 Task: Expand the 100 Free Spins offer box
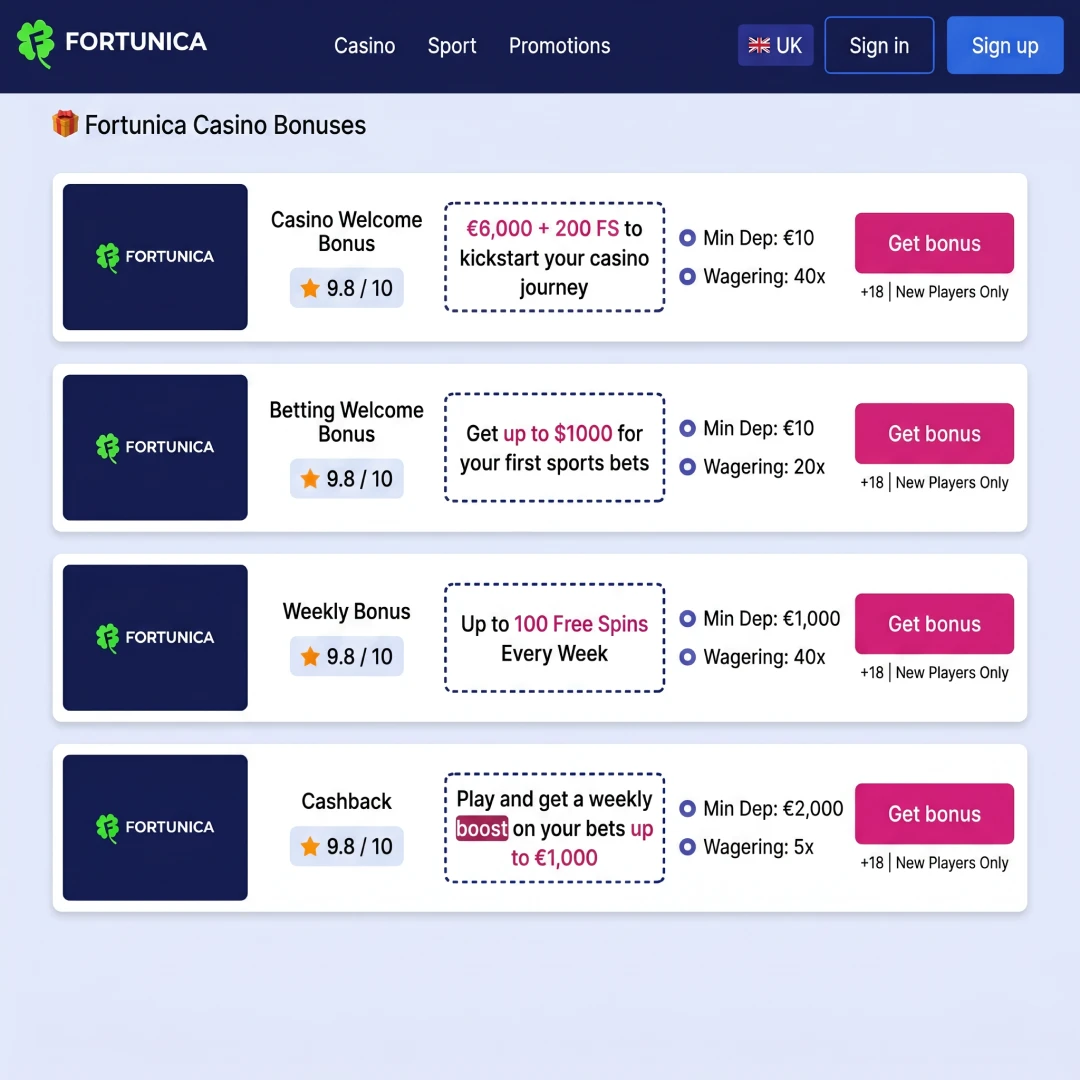pos(554,637)
